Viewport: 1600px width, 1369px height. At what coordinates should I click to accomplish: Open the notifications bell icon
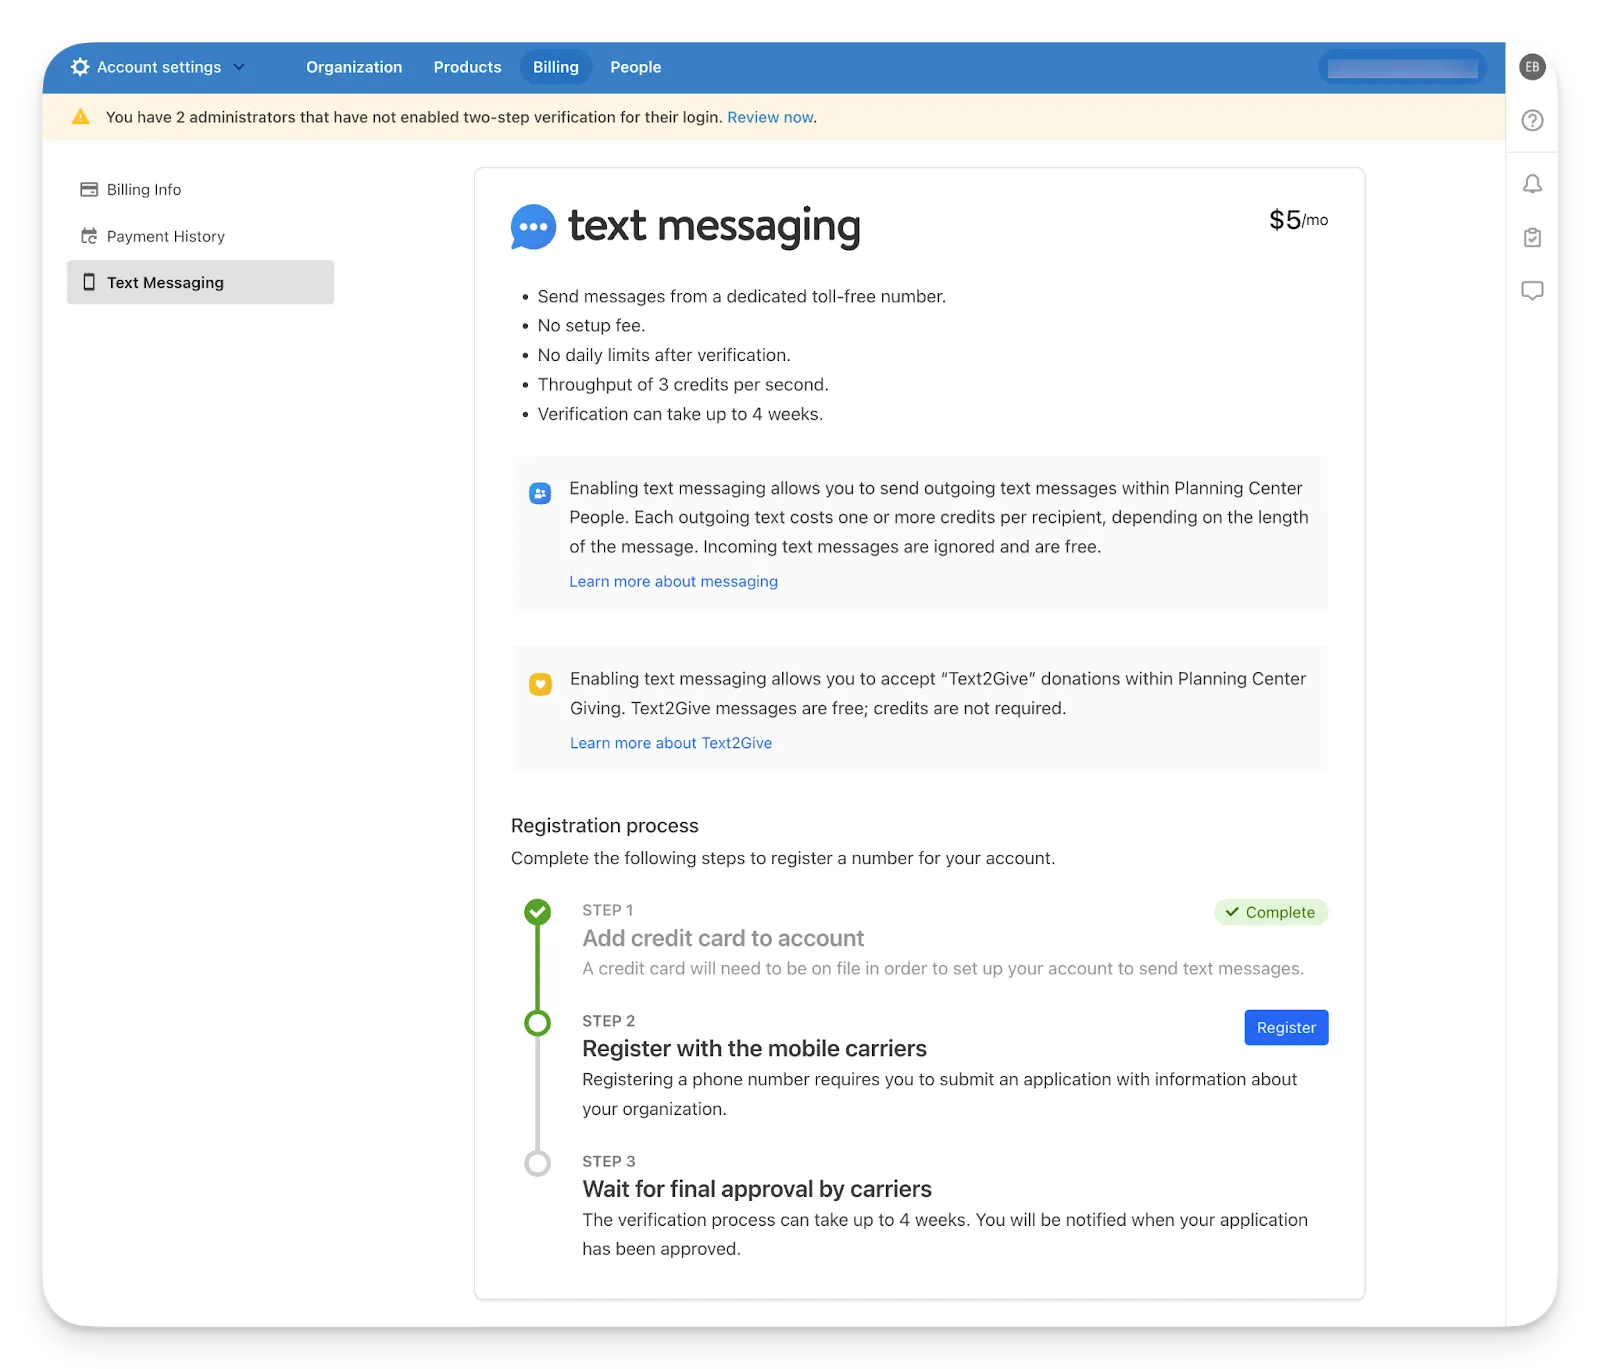[1532, 184]
